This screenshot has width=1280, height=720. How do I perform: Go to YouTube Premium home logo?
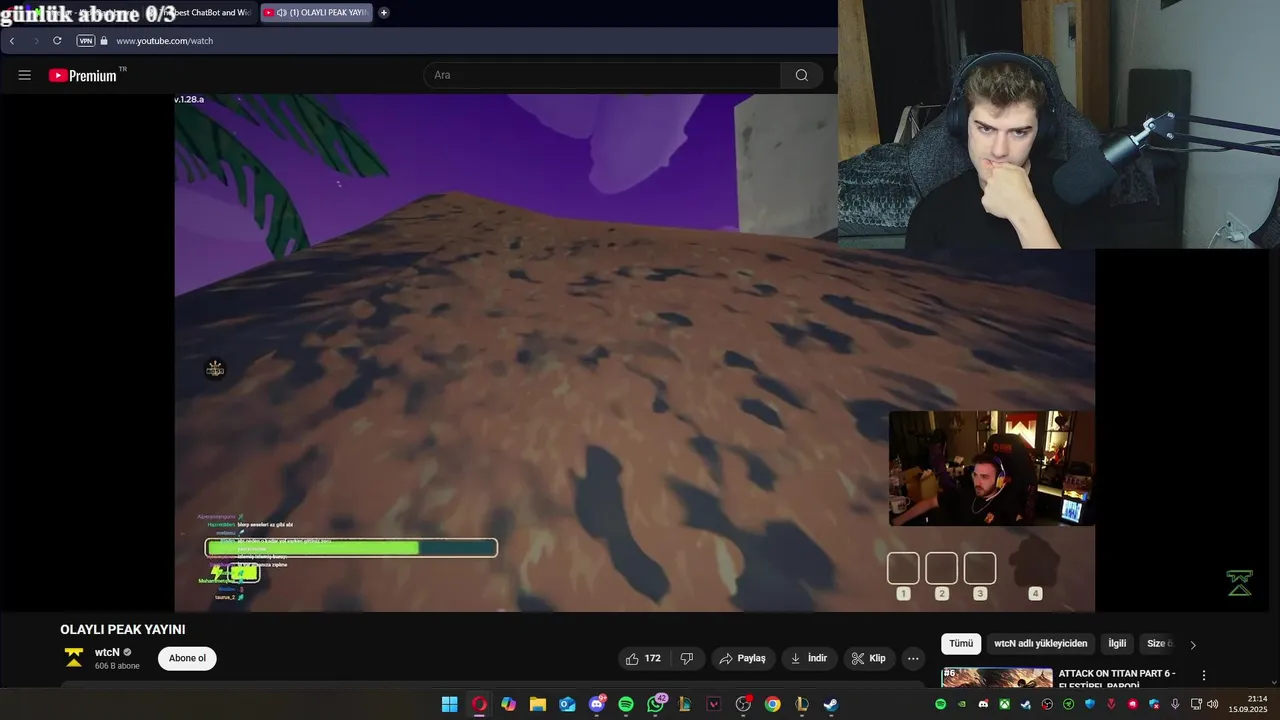pyautogui.click(x=83, y=75)
